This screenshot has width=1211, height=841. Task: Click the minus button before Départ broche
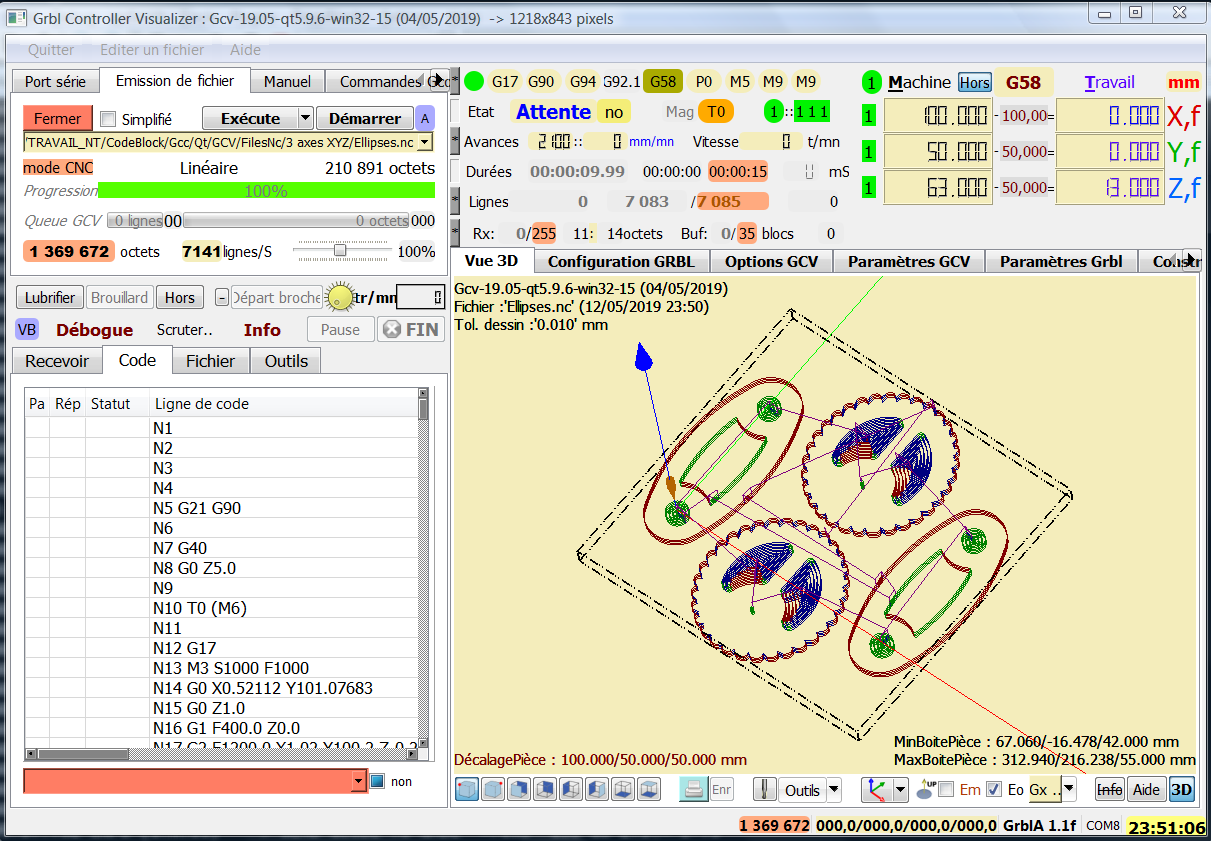(222, 297)
